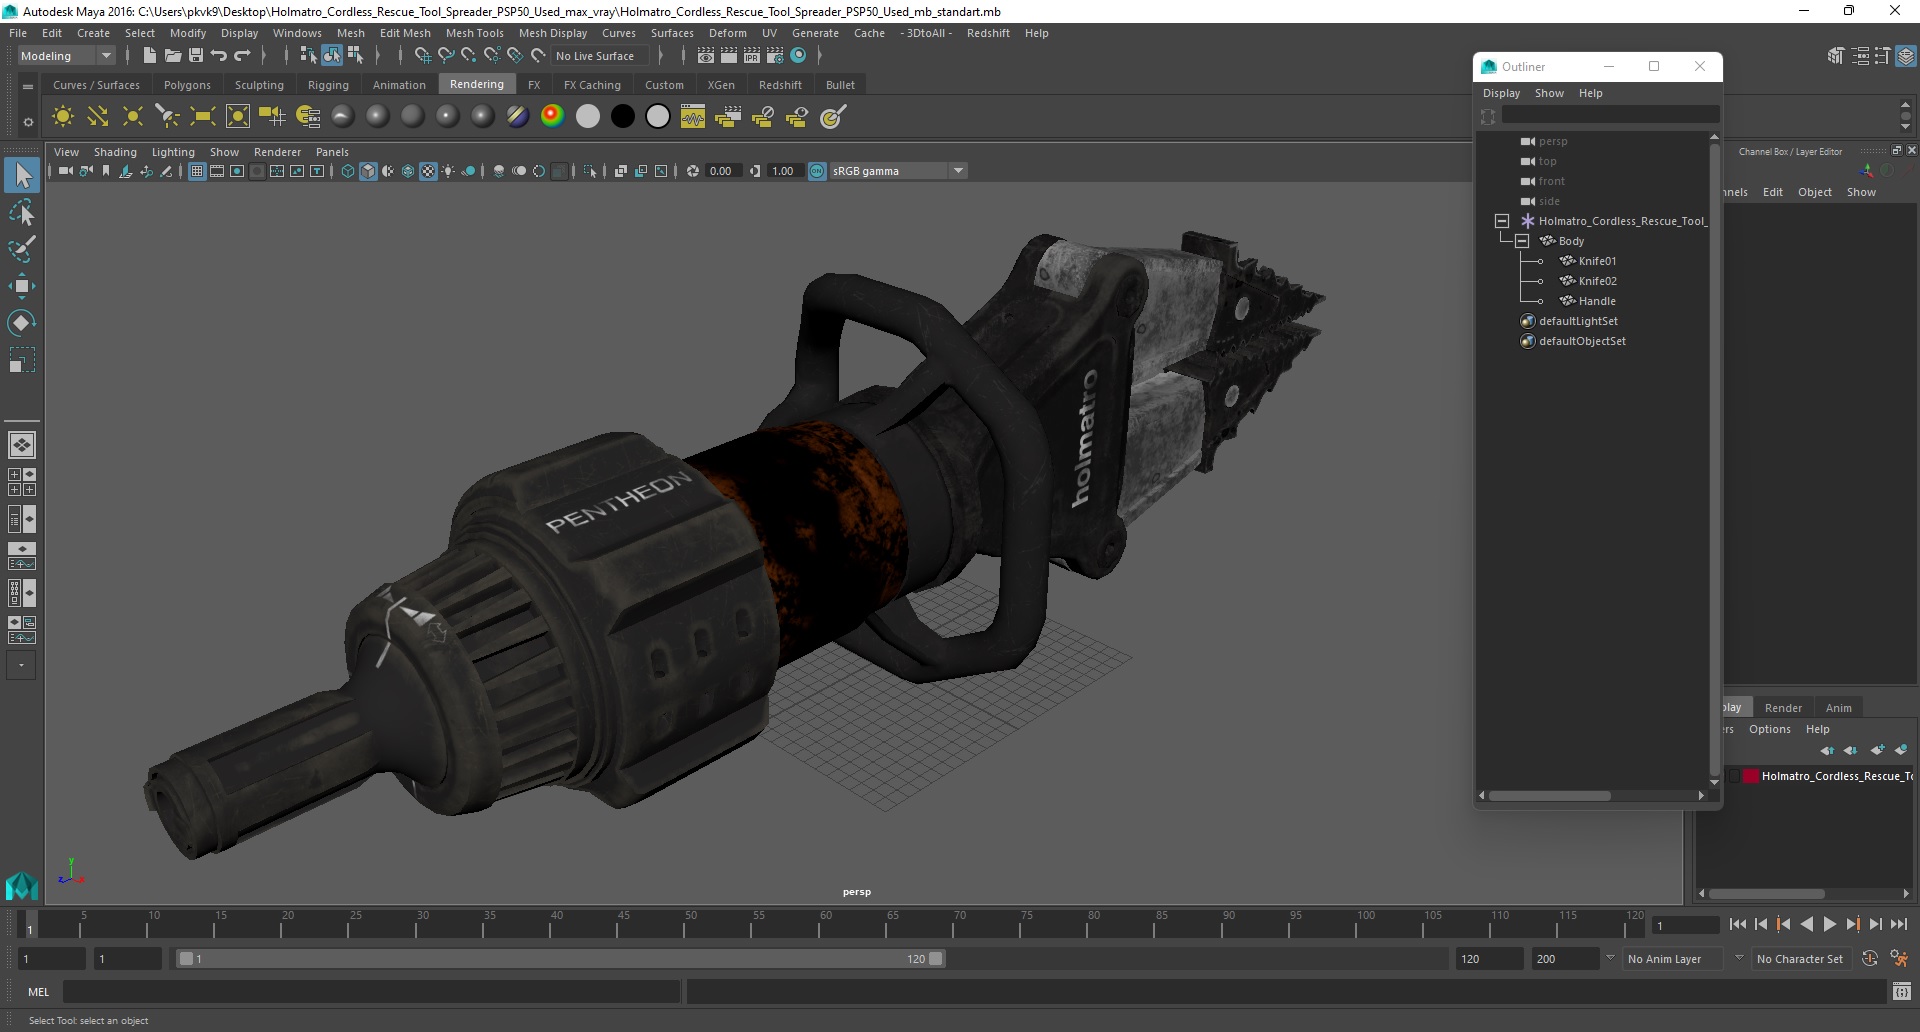Toggle use all lights in viewport
The image size is (1920, 1032).
point(448,171)
